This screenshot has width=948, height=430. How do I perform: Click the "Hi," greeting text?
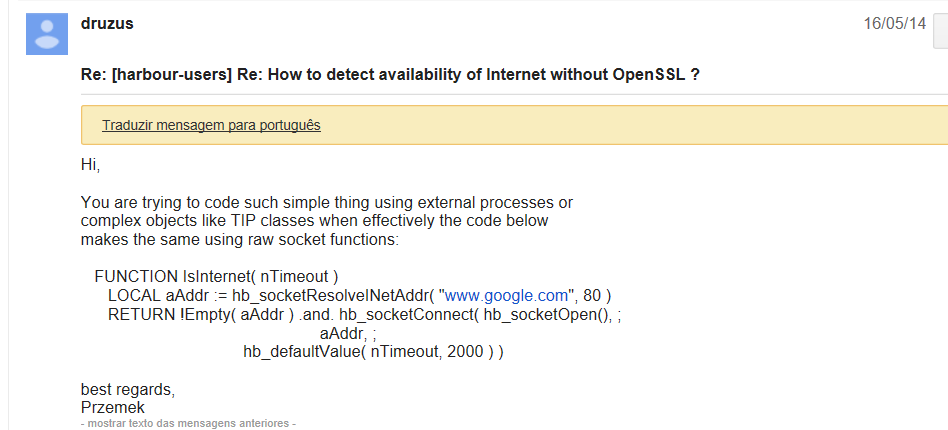91,164
